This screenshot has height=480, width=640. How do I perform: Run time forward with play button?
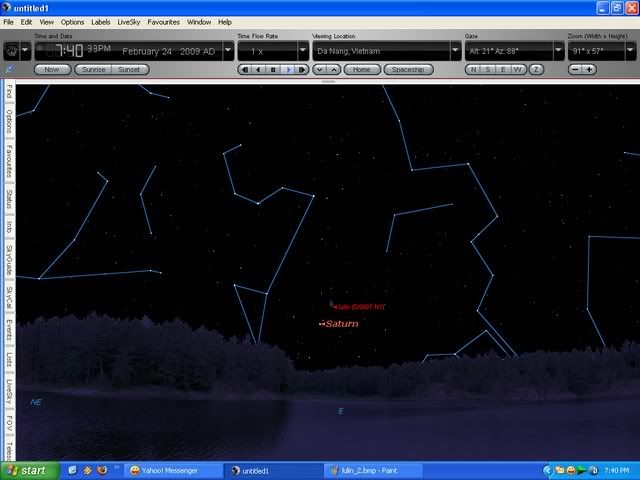288,70
